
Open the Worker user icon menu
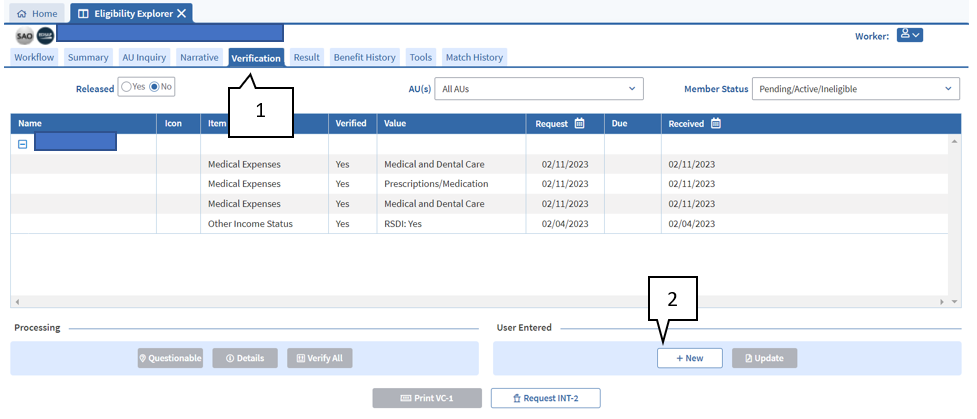pyautogui.click(x=910, y=36)
